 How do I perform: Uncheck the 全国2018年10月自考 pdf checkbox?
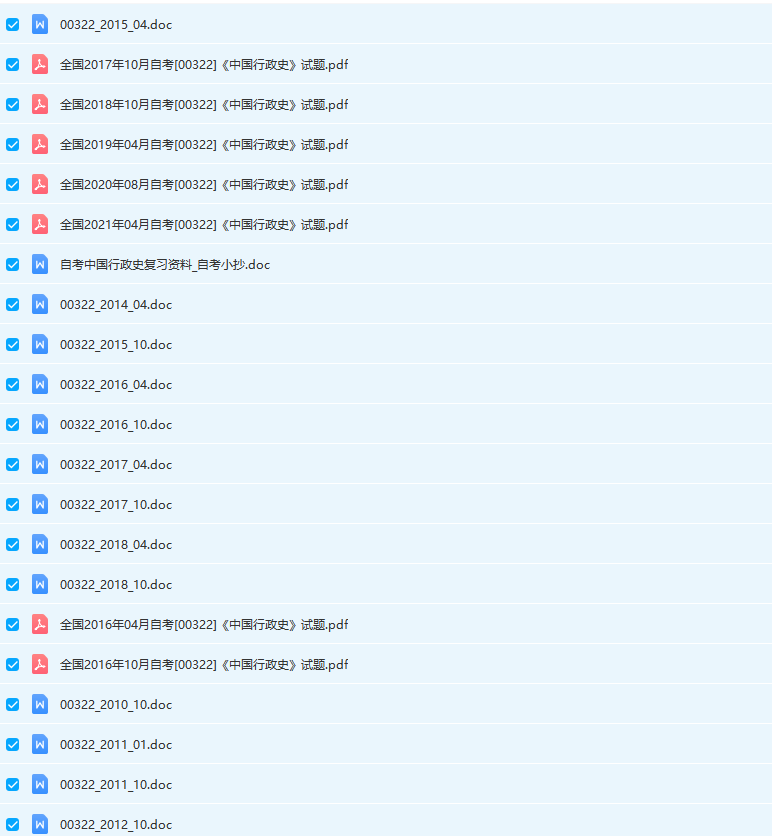pos(13,104)
